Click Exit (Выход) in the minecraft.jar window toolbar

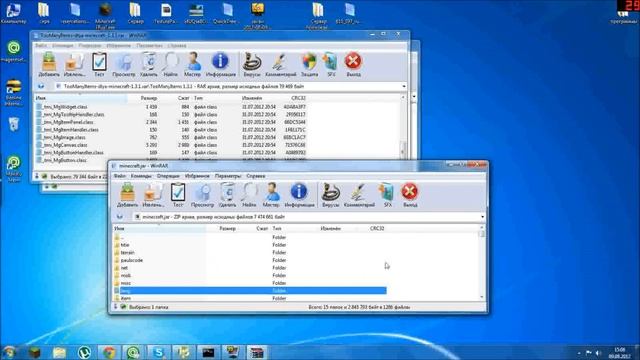click(410, 195)
